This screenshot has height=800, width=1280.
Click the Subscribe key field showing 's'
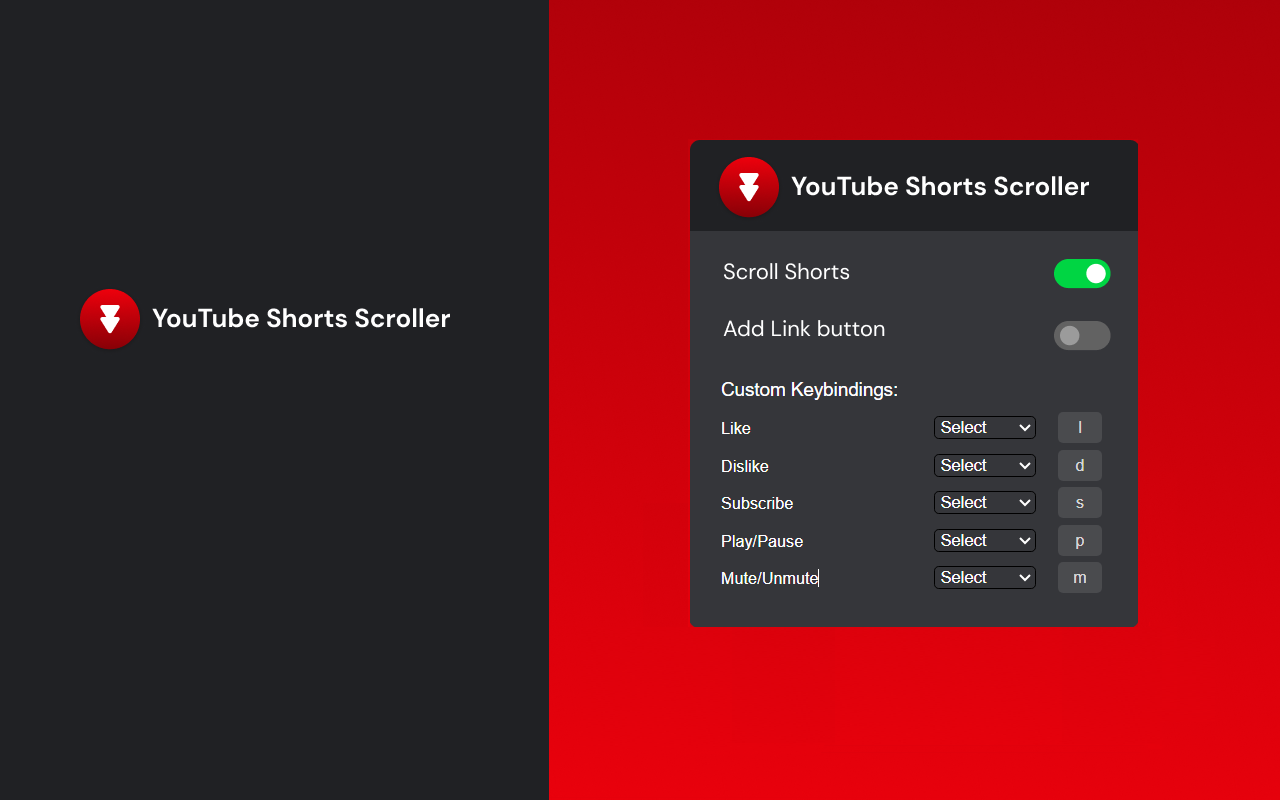(1080, 503)
